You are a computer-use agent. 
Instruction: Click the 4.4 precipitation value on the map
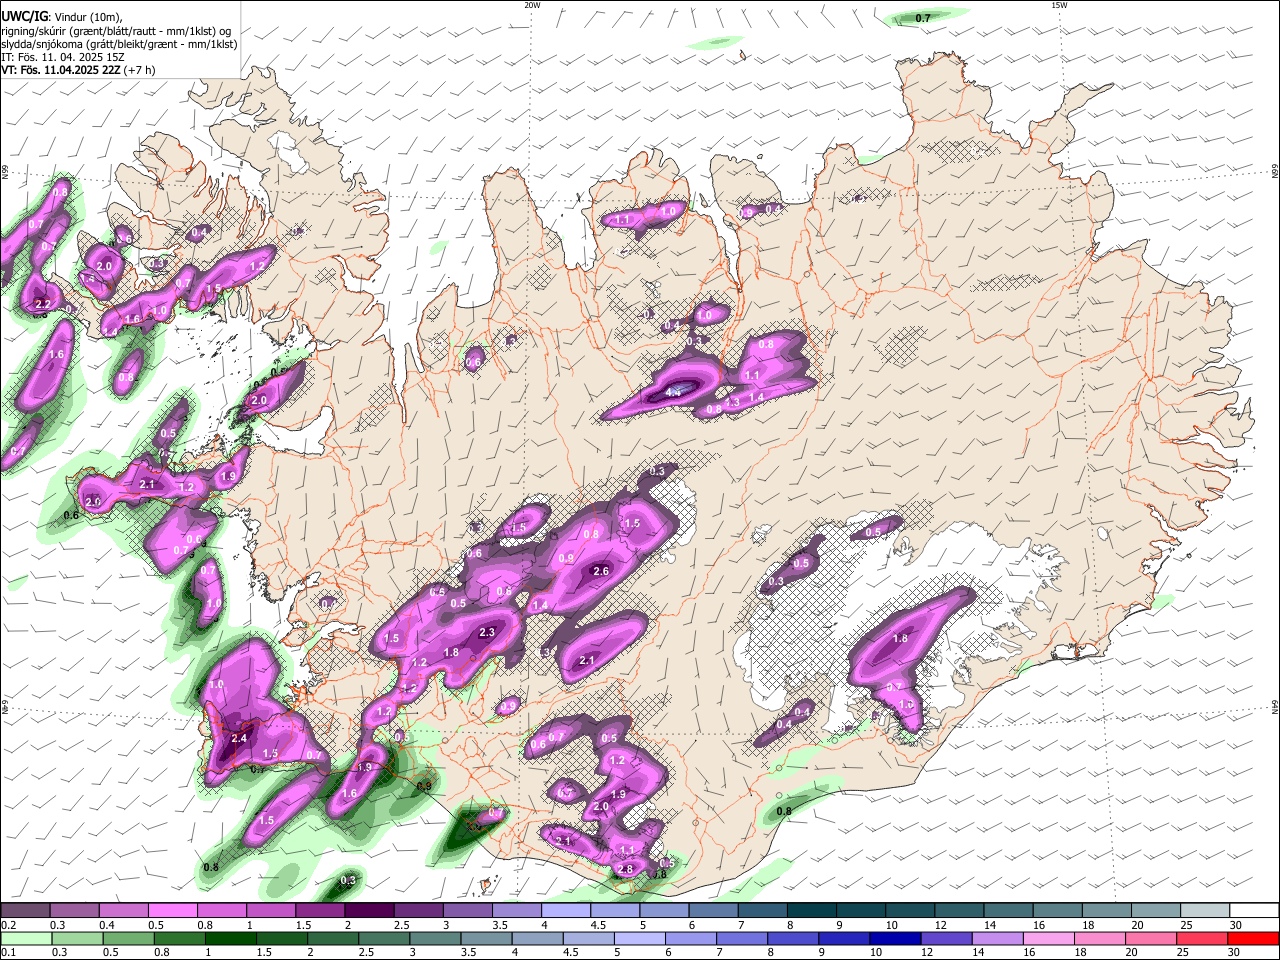[673, 393]
